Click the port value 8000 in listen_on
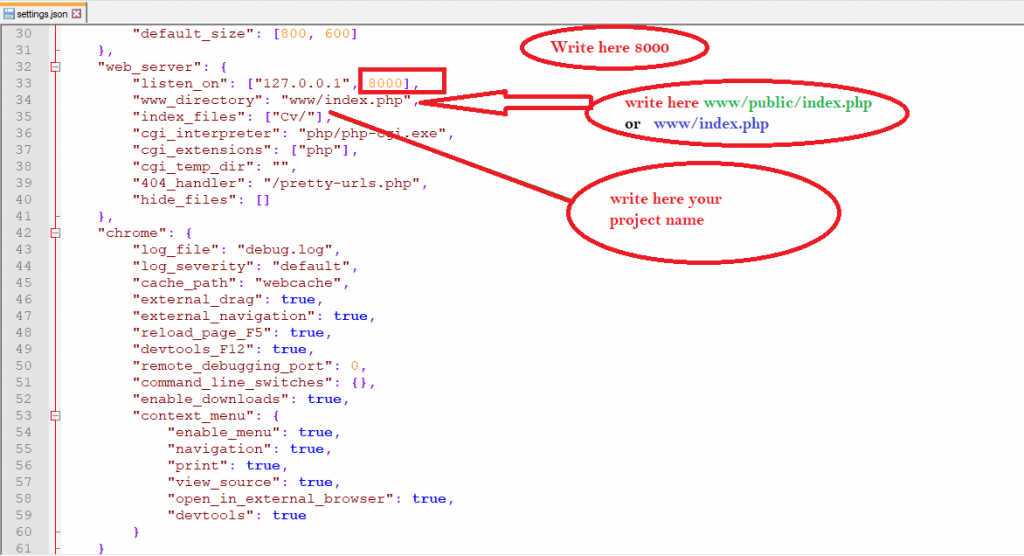The image size is (1024, 556). coord(384,83)
